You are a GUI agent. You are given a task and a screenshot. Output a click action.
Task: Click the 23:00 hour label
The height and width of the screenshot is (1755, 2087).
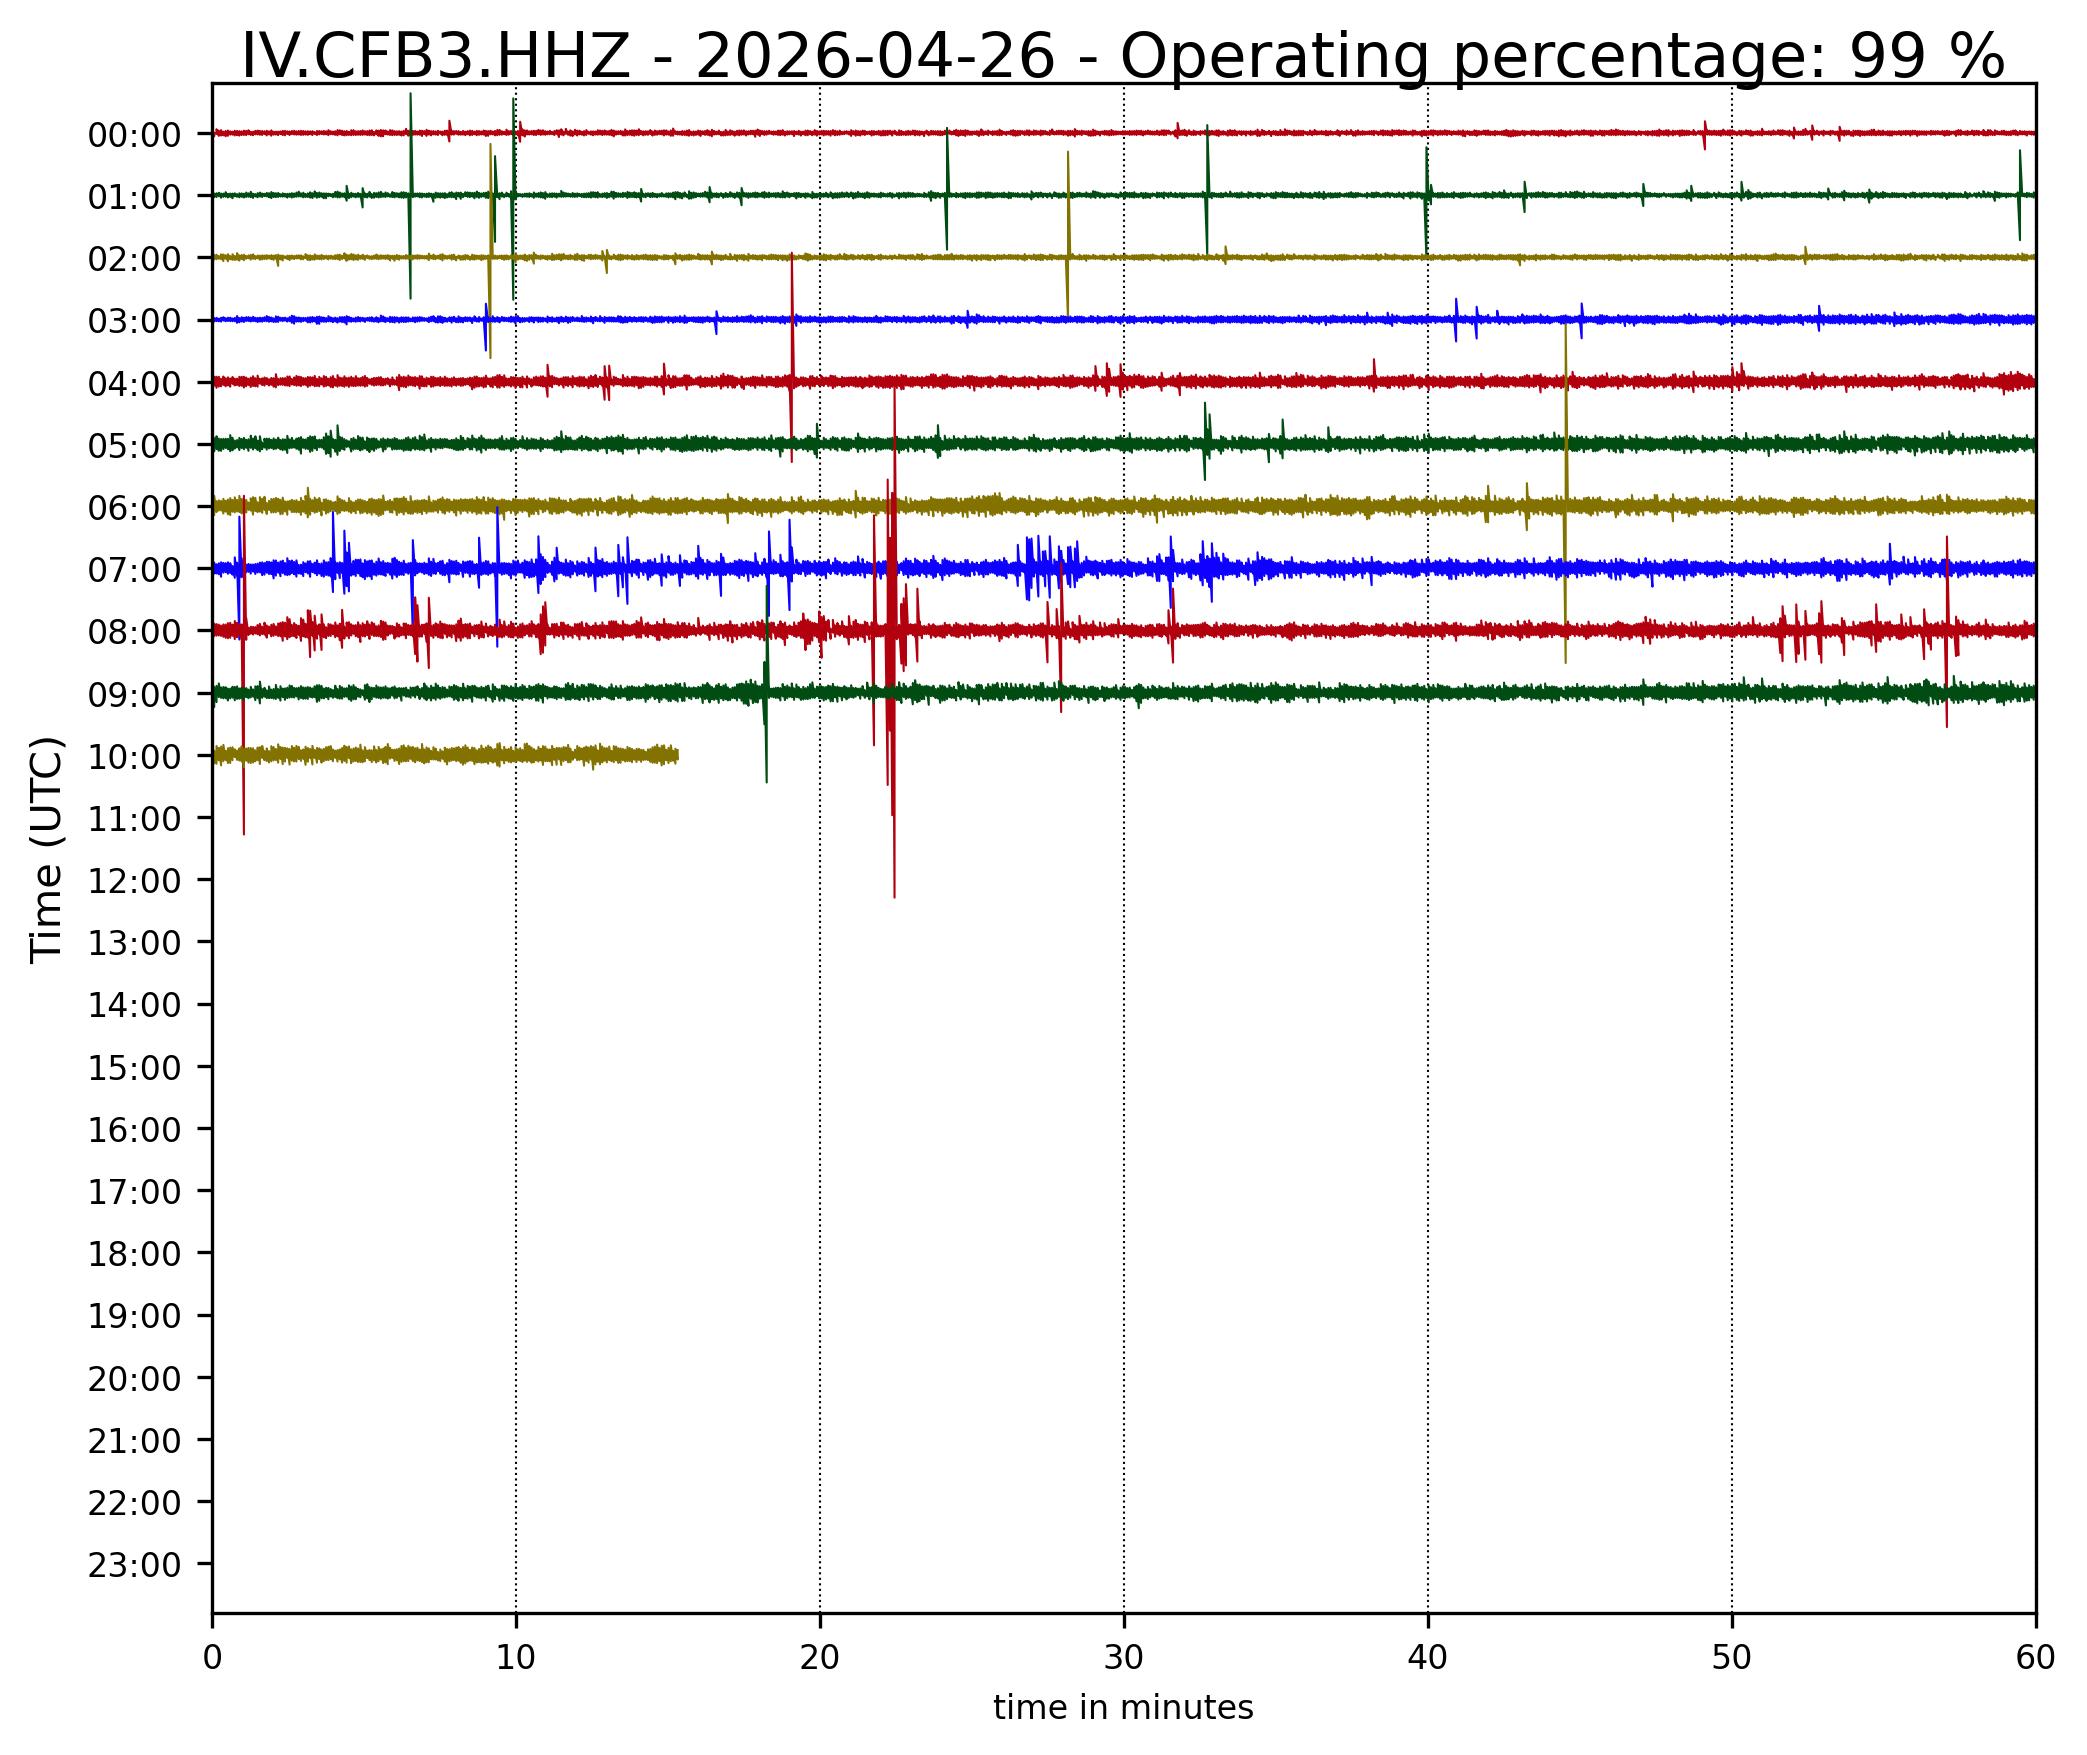coord(134,1565)
